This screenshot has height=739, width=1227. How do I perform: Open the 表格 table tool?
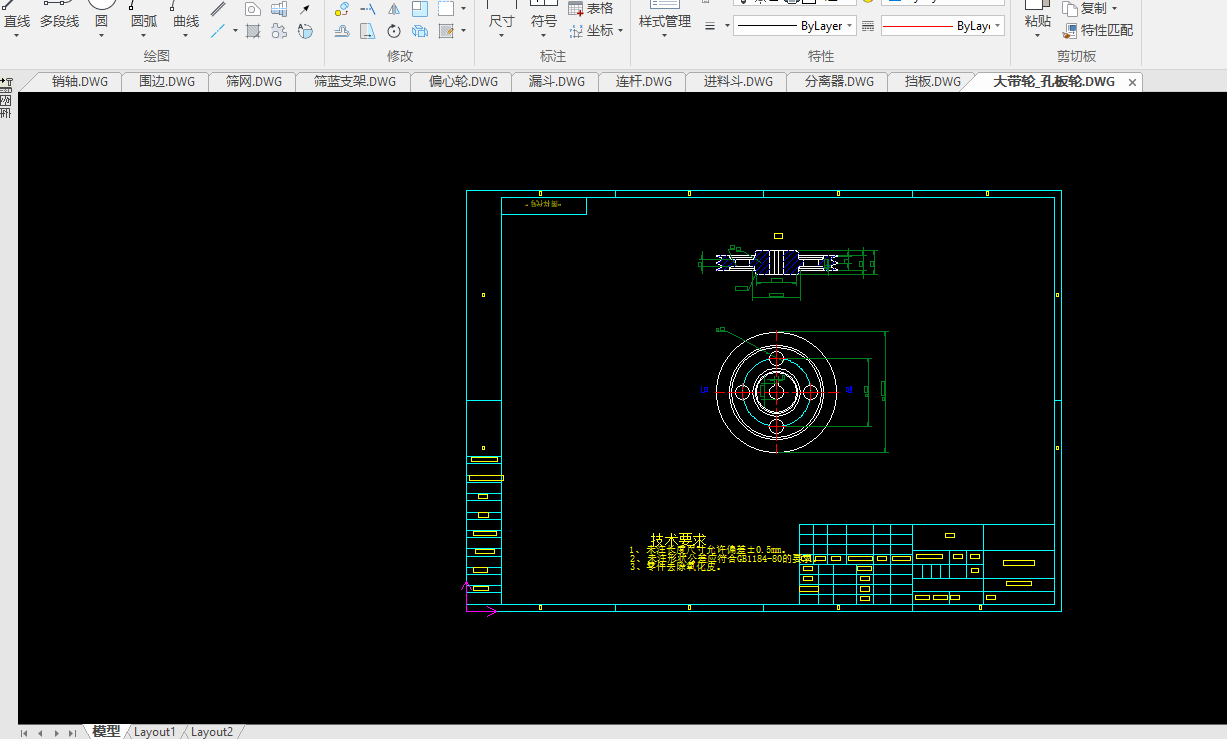(x=590, y=9)
